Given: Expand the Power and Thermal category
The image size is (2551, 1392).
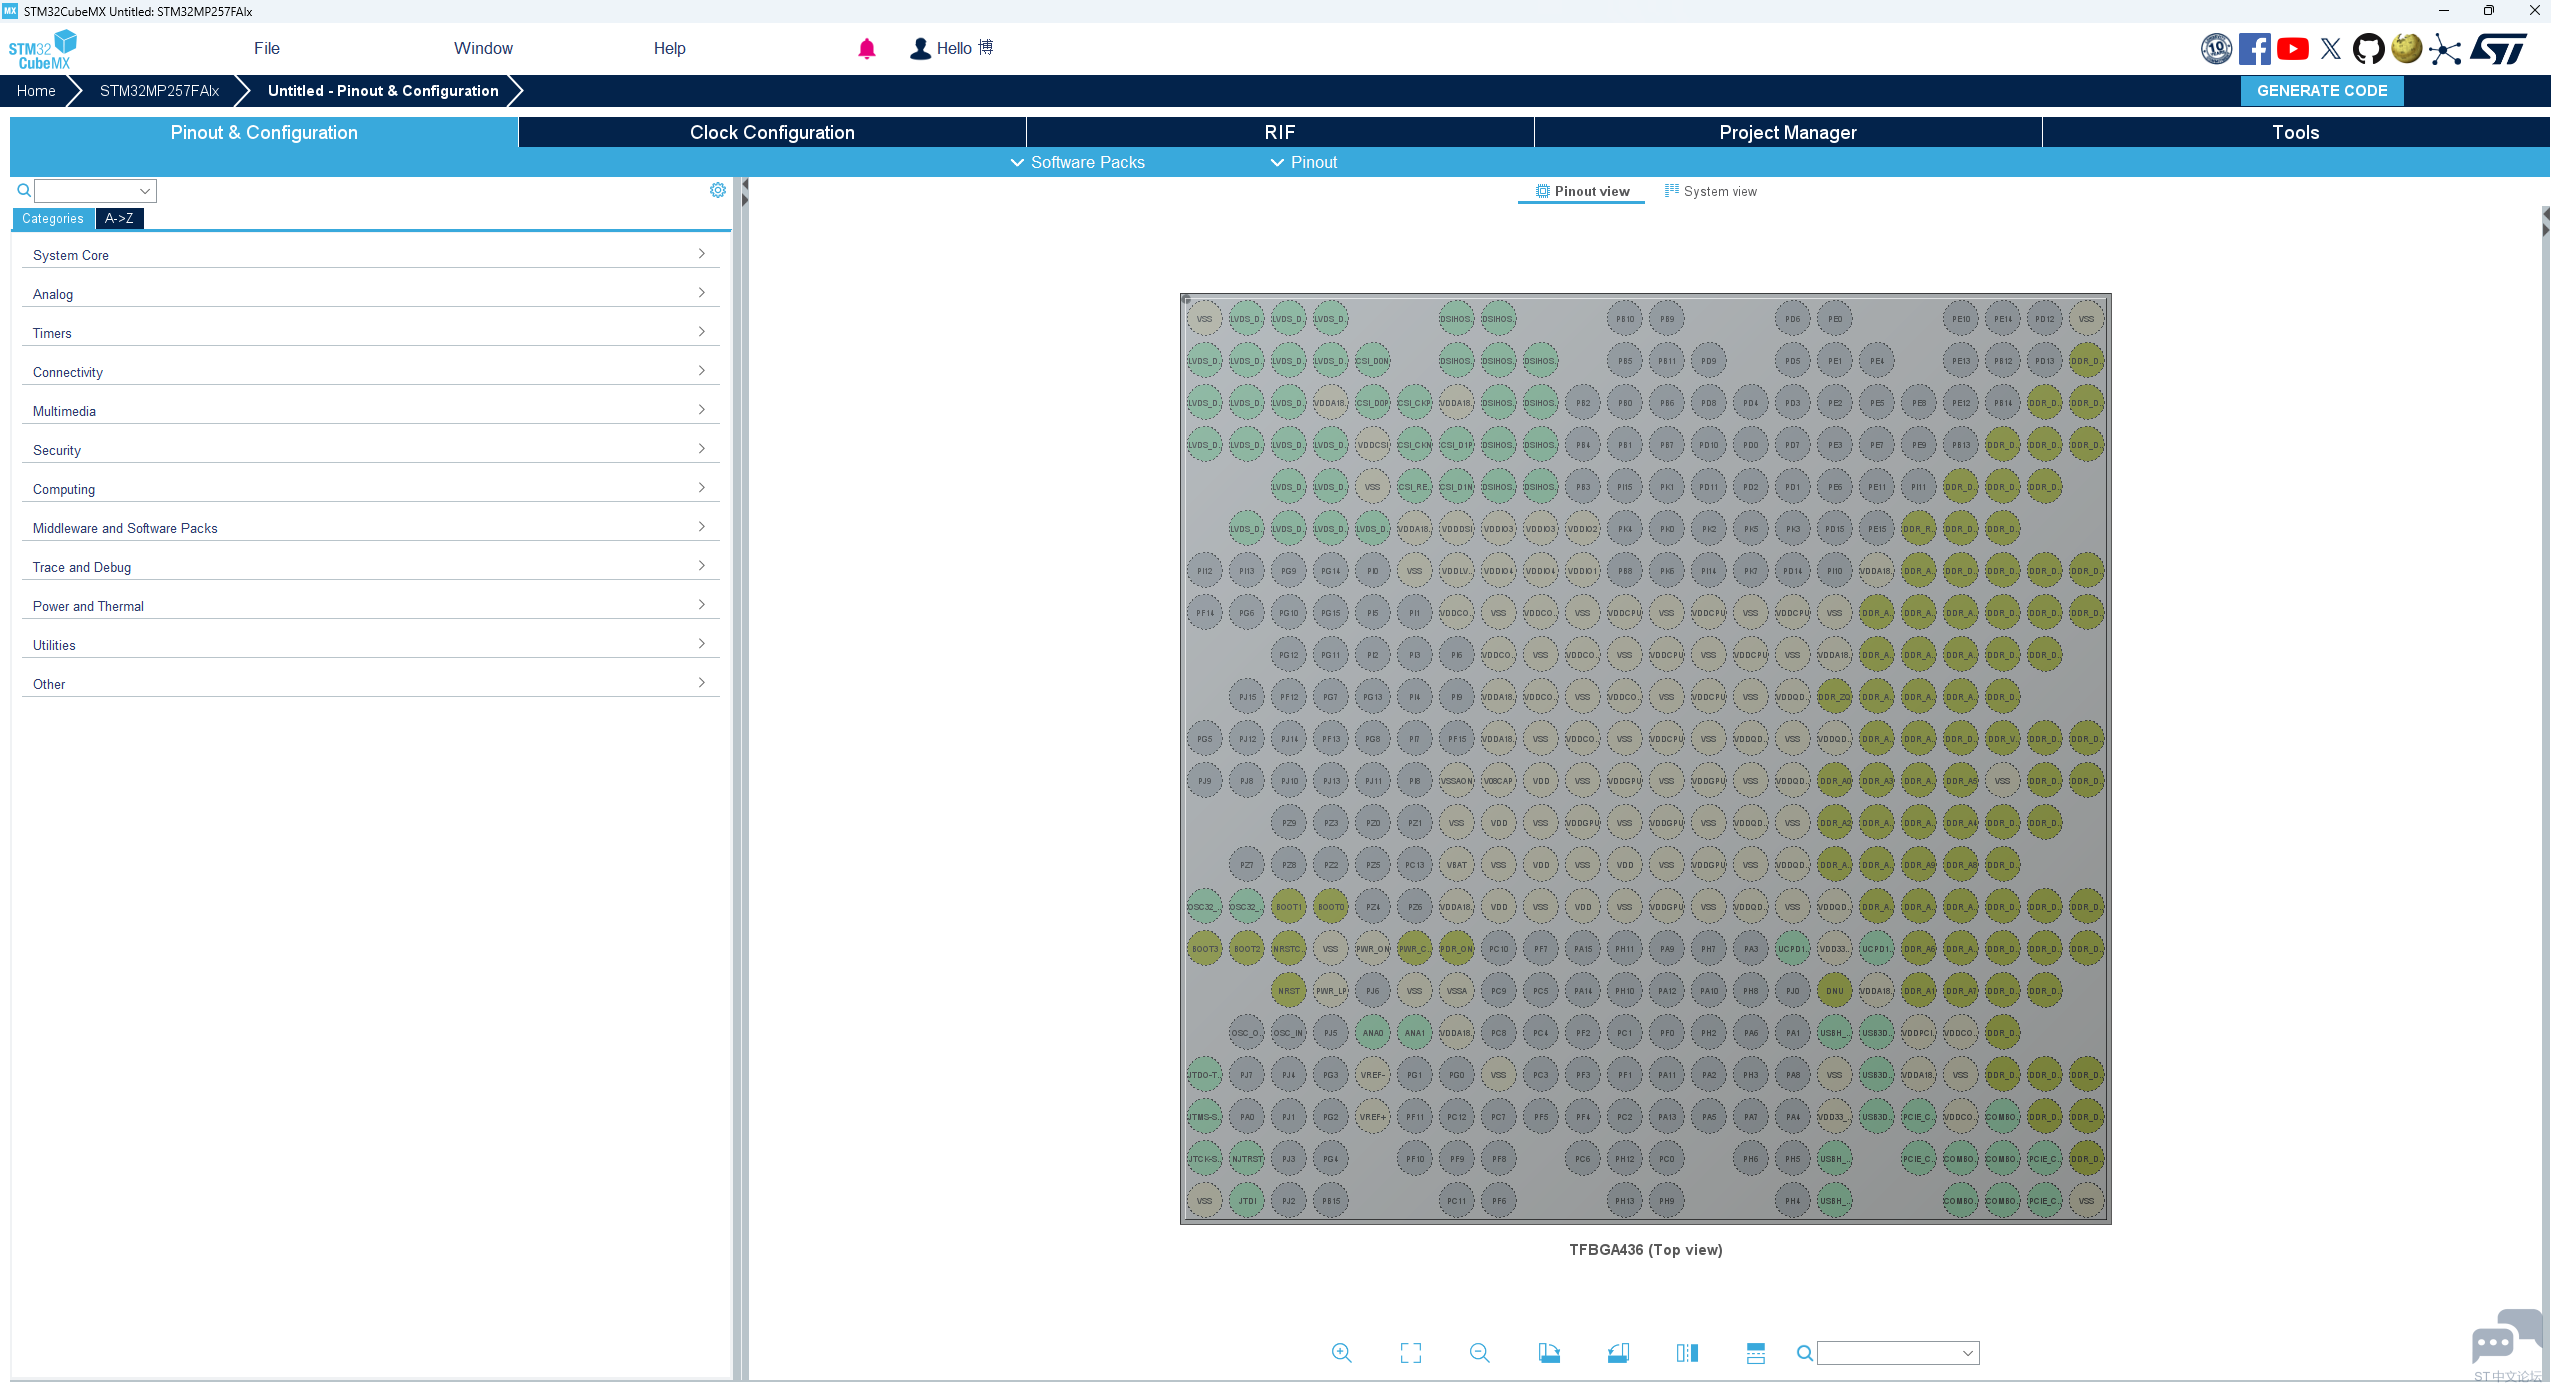Looking at the screenshot, I should click(370, 606).
